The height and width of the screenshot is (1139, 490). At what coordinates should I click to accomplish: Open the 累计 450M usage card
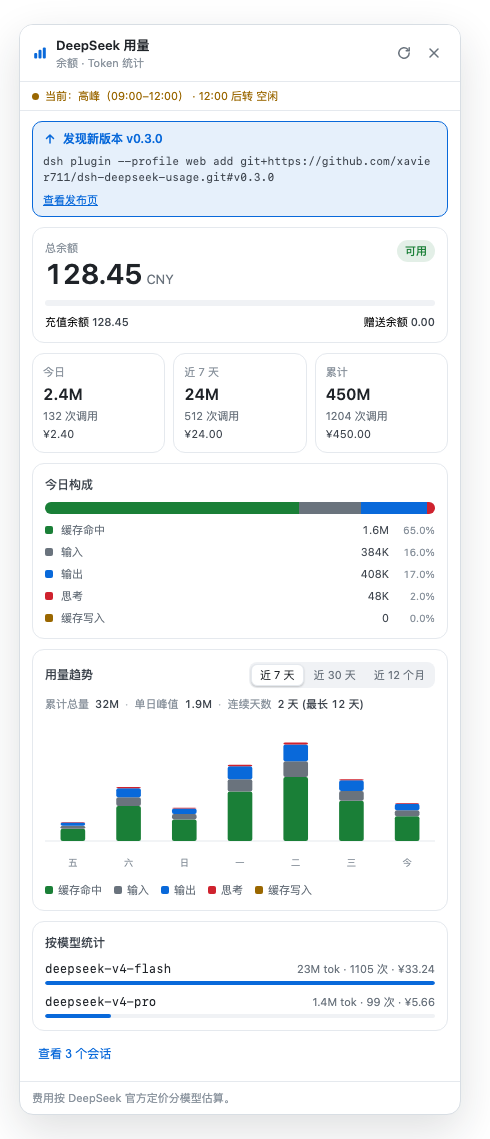pos(381,403)
